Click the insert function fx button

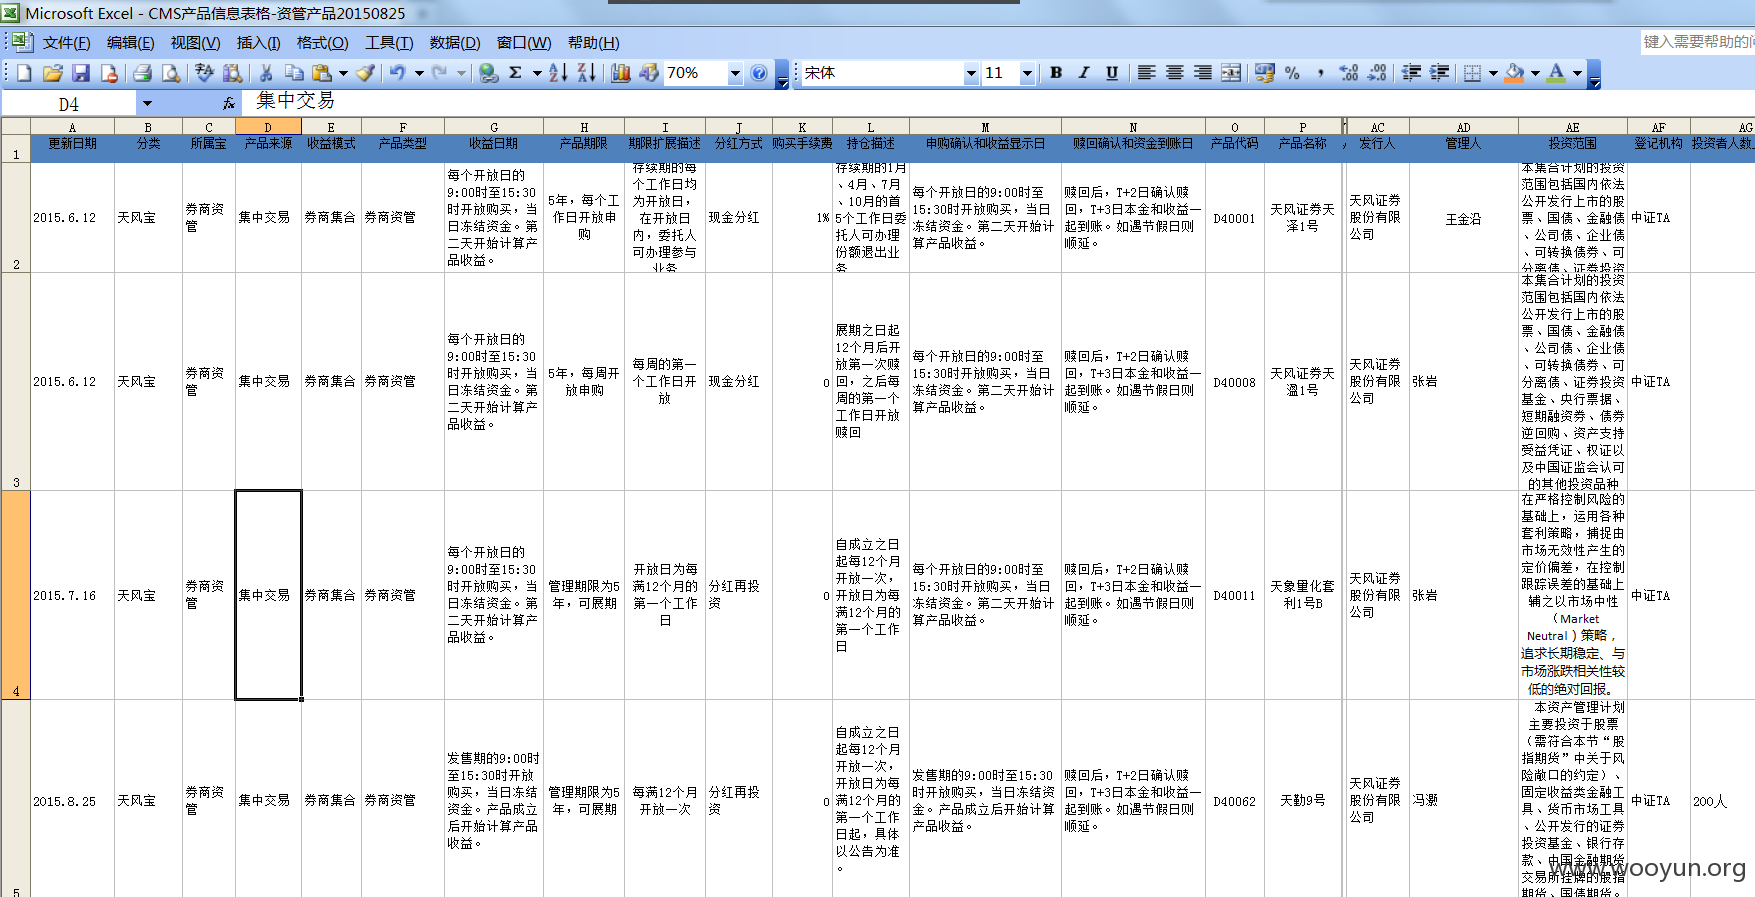229,103
